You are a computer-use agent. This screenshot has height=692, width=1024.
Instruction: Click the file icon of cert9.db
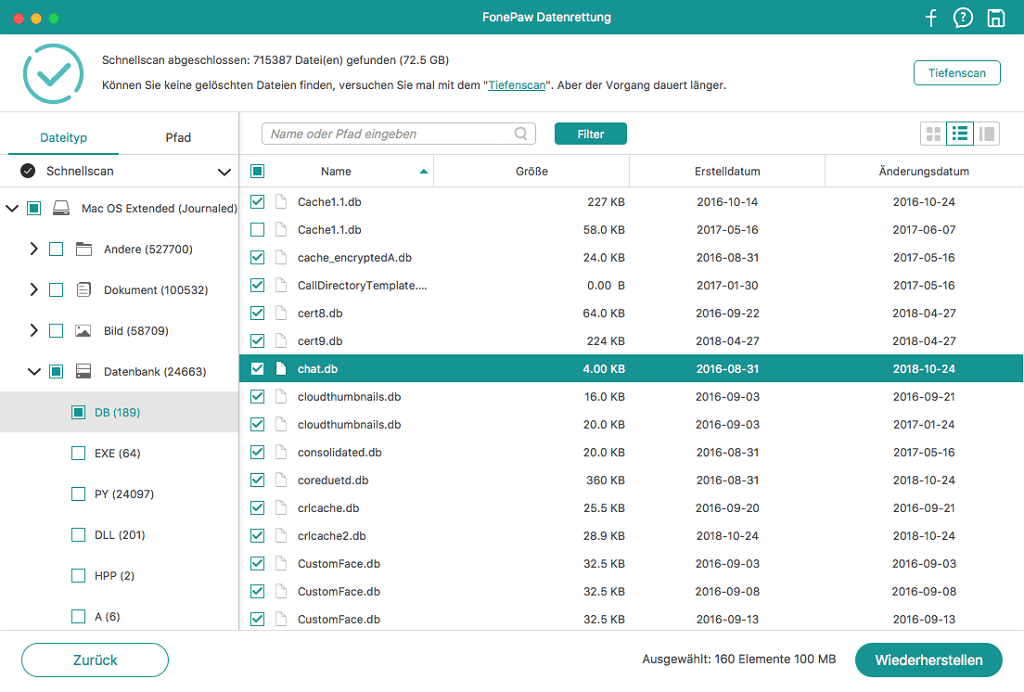[281, 341]
